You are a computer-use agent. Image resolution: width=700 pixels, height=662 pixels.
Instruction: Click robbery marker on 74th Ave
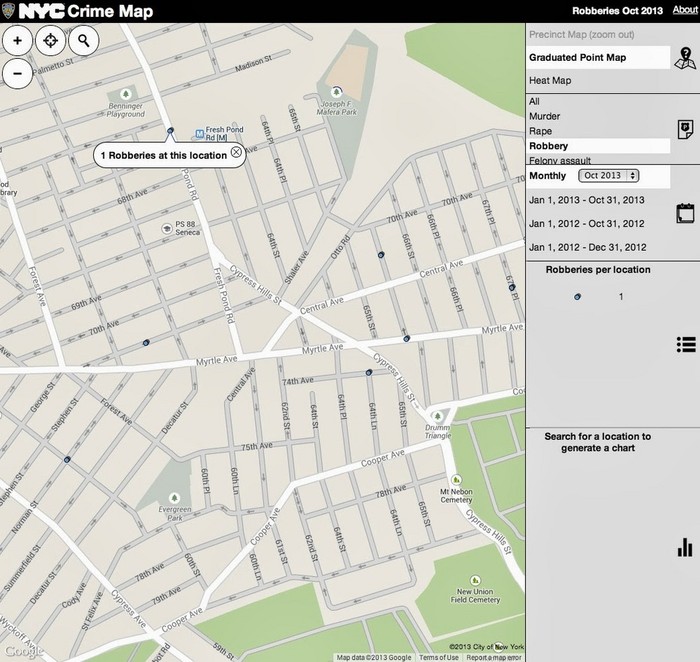point(369,372)
